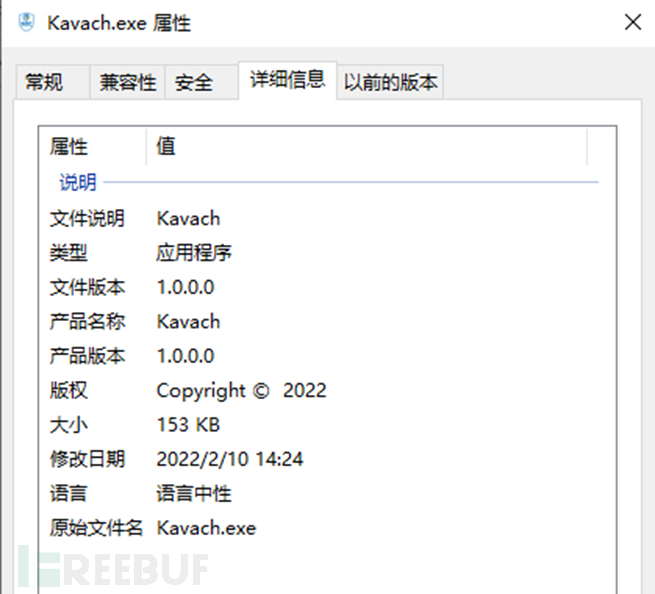The height and width of the screenshot is (594, 655).
Task: Select the 类型 row label
Action: point(69,253)
